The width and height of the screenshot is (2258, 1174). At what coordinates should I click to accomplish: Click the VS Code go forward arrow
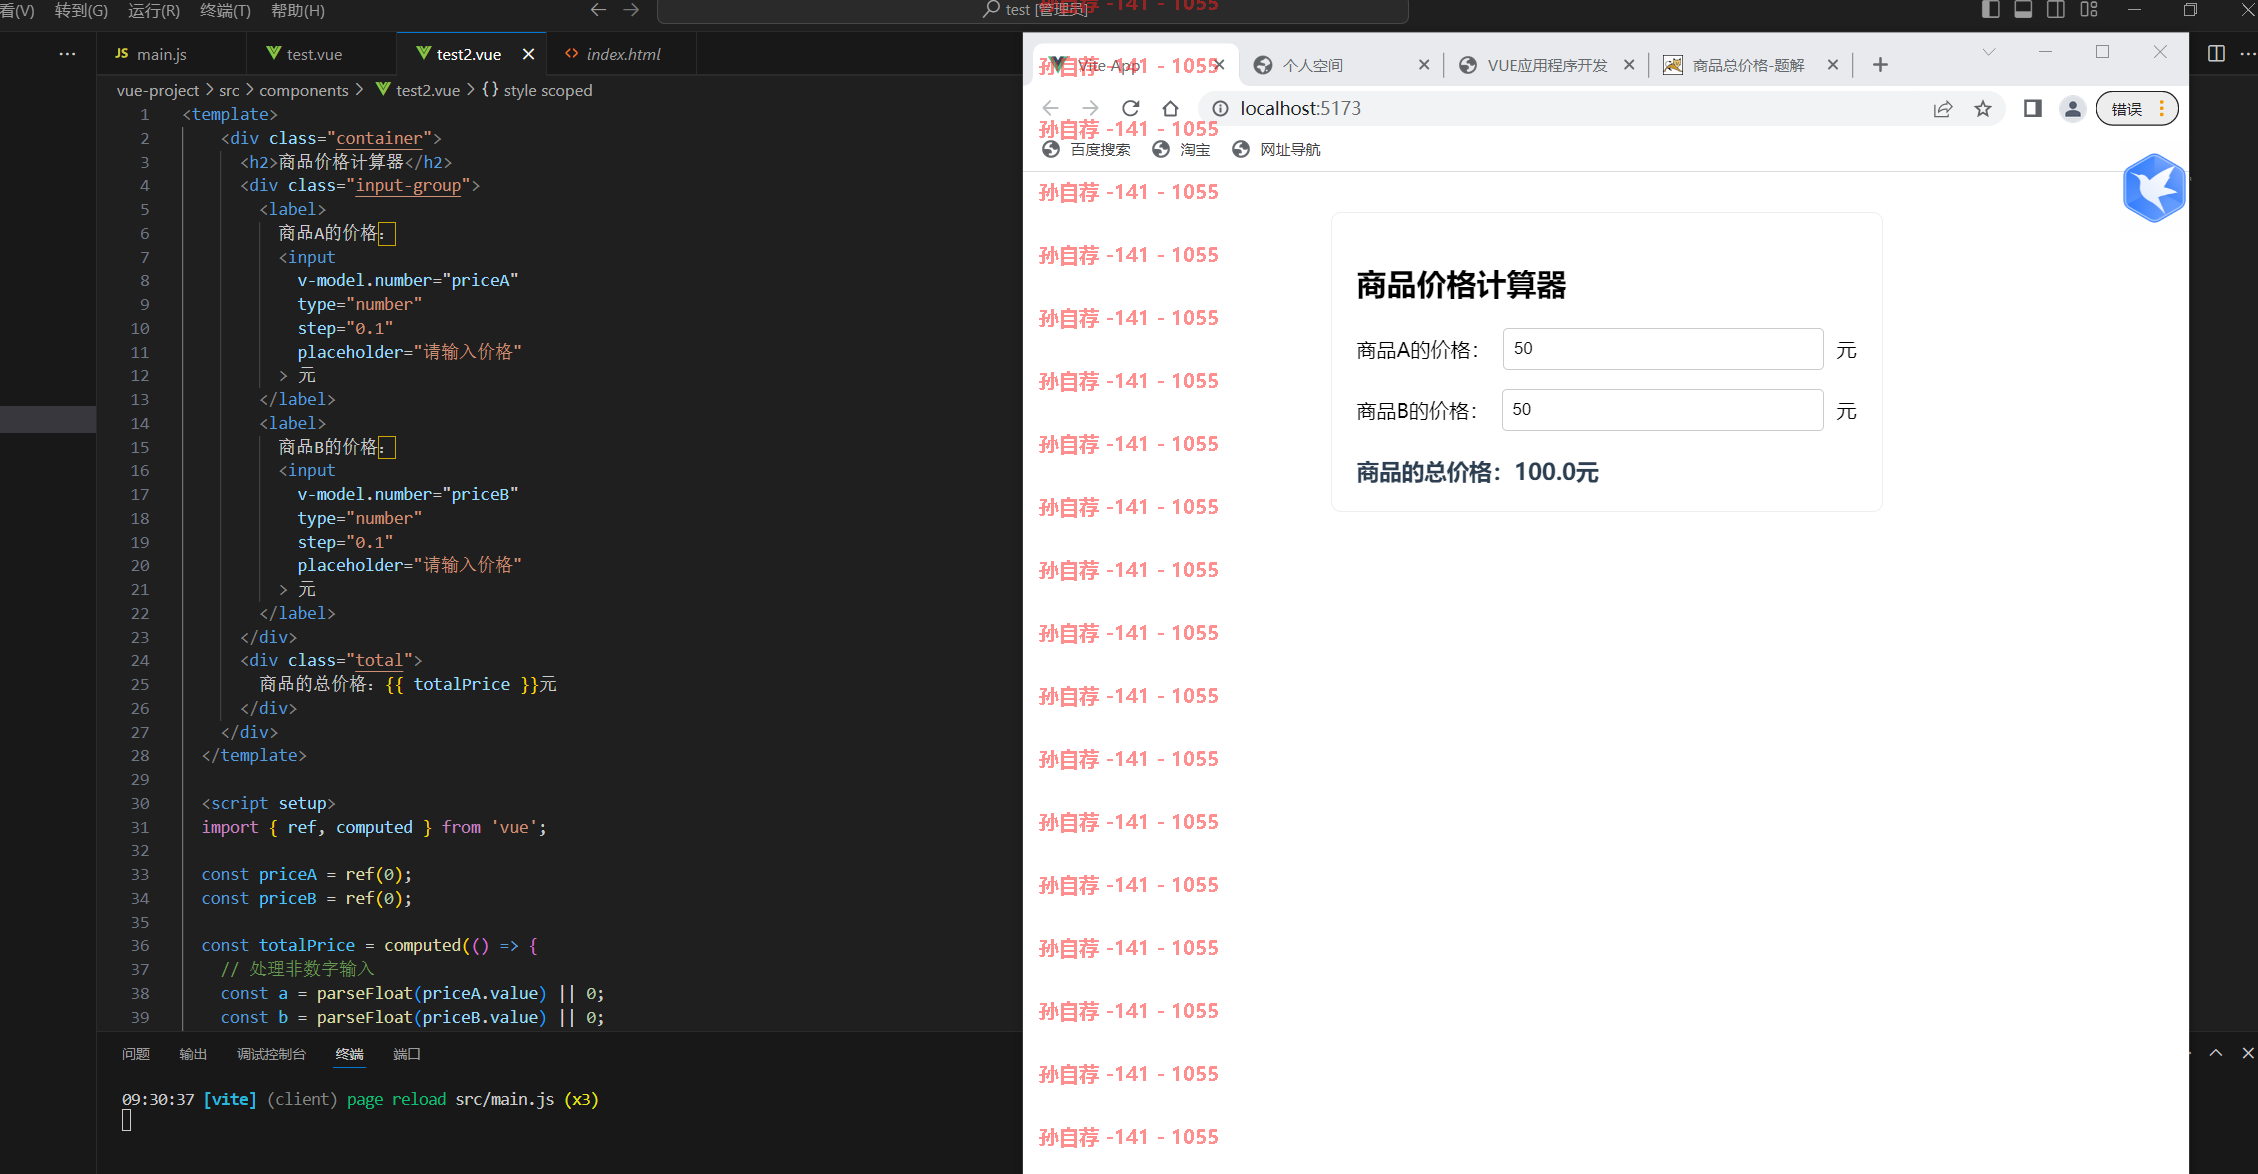631,10
